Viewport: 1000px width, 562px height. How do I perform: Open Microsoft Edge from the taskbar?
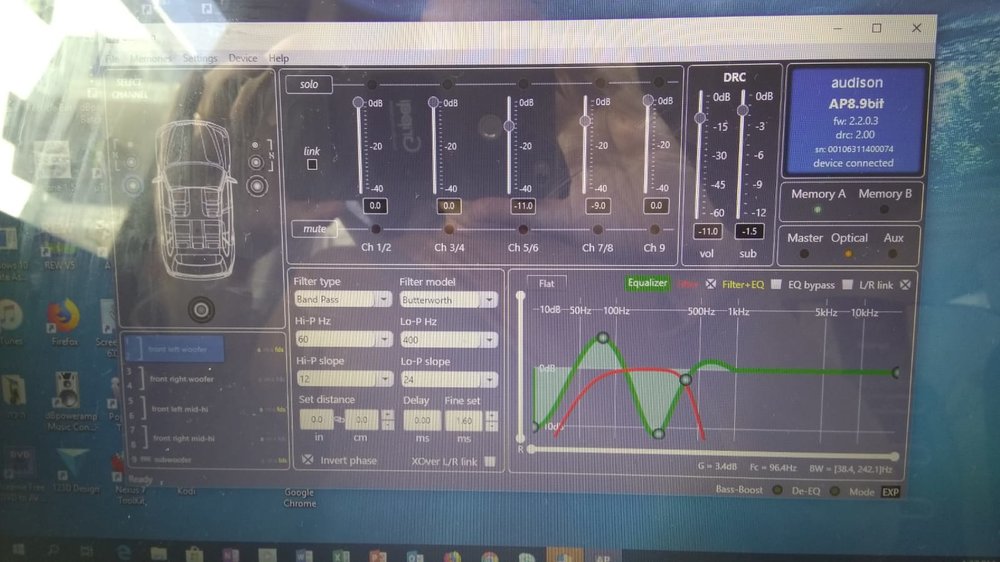click(122, 552)
